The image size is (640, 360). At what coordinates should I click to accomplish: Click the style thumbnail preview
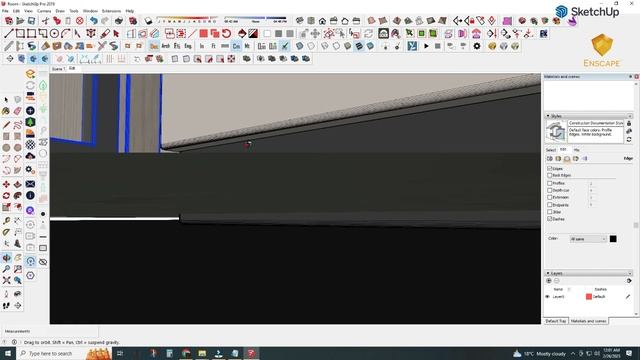click(x=556, y=131)
